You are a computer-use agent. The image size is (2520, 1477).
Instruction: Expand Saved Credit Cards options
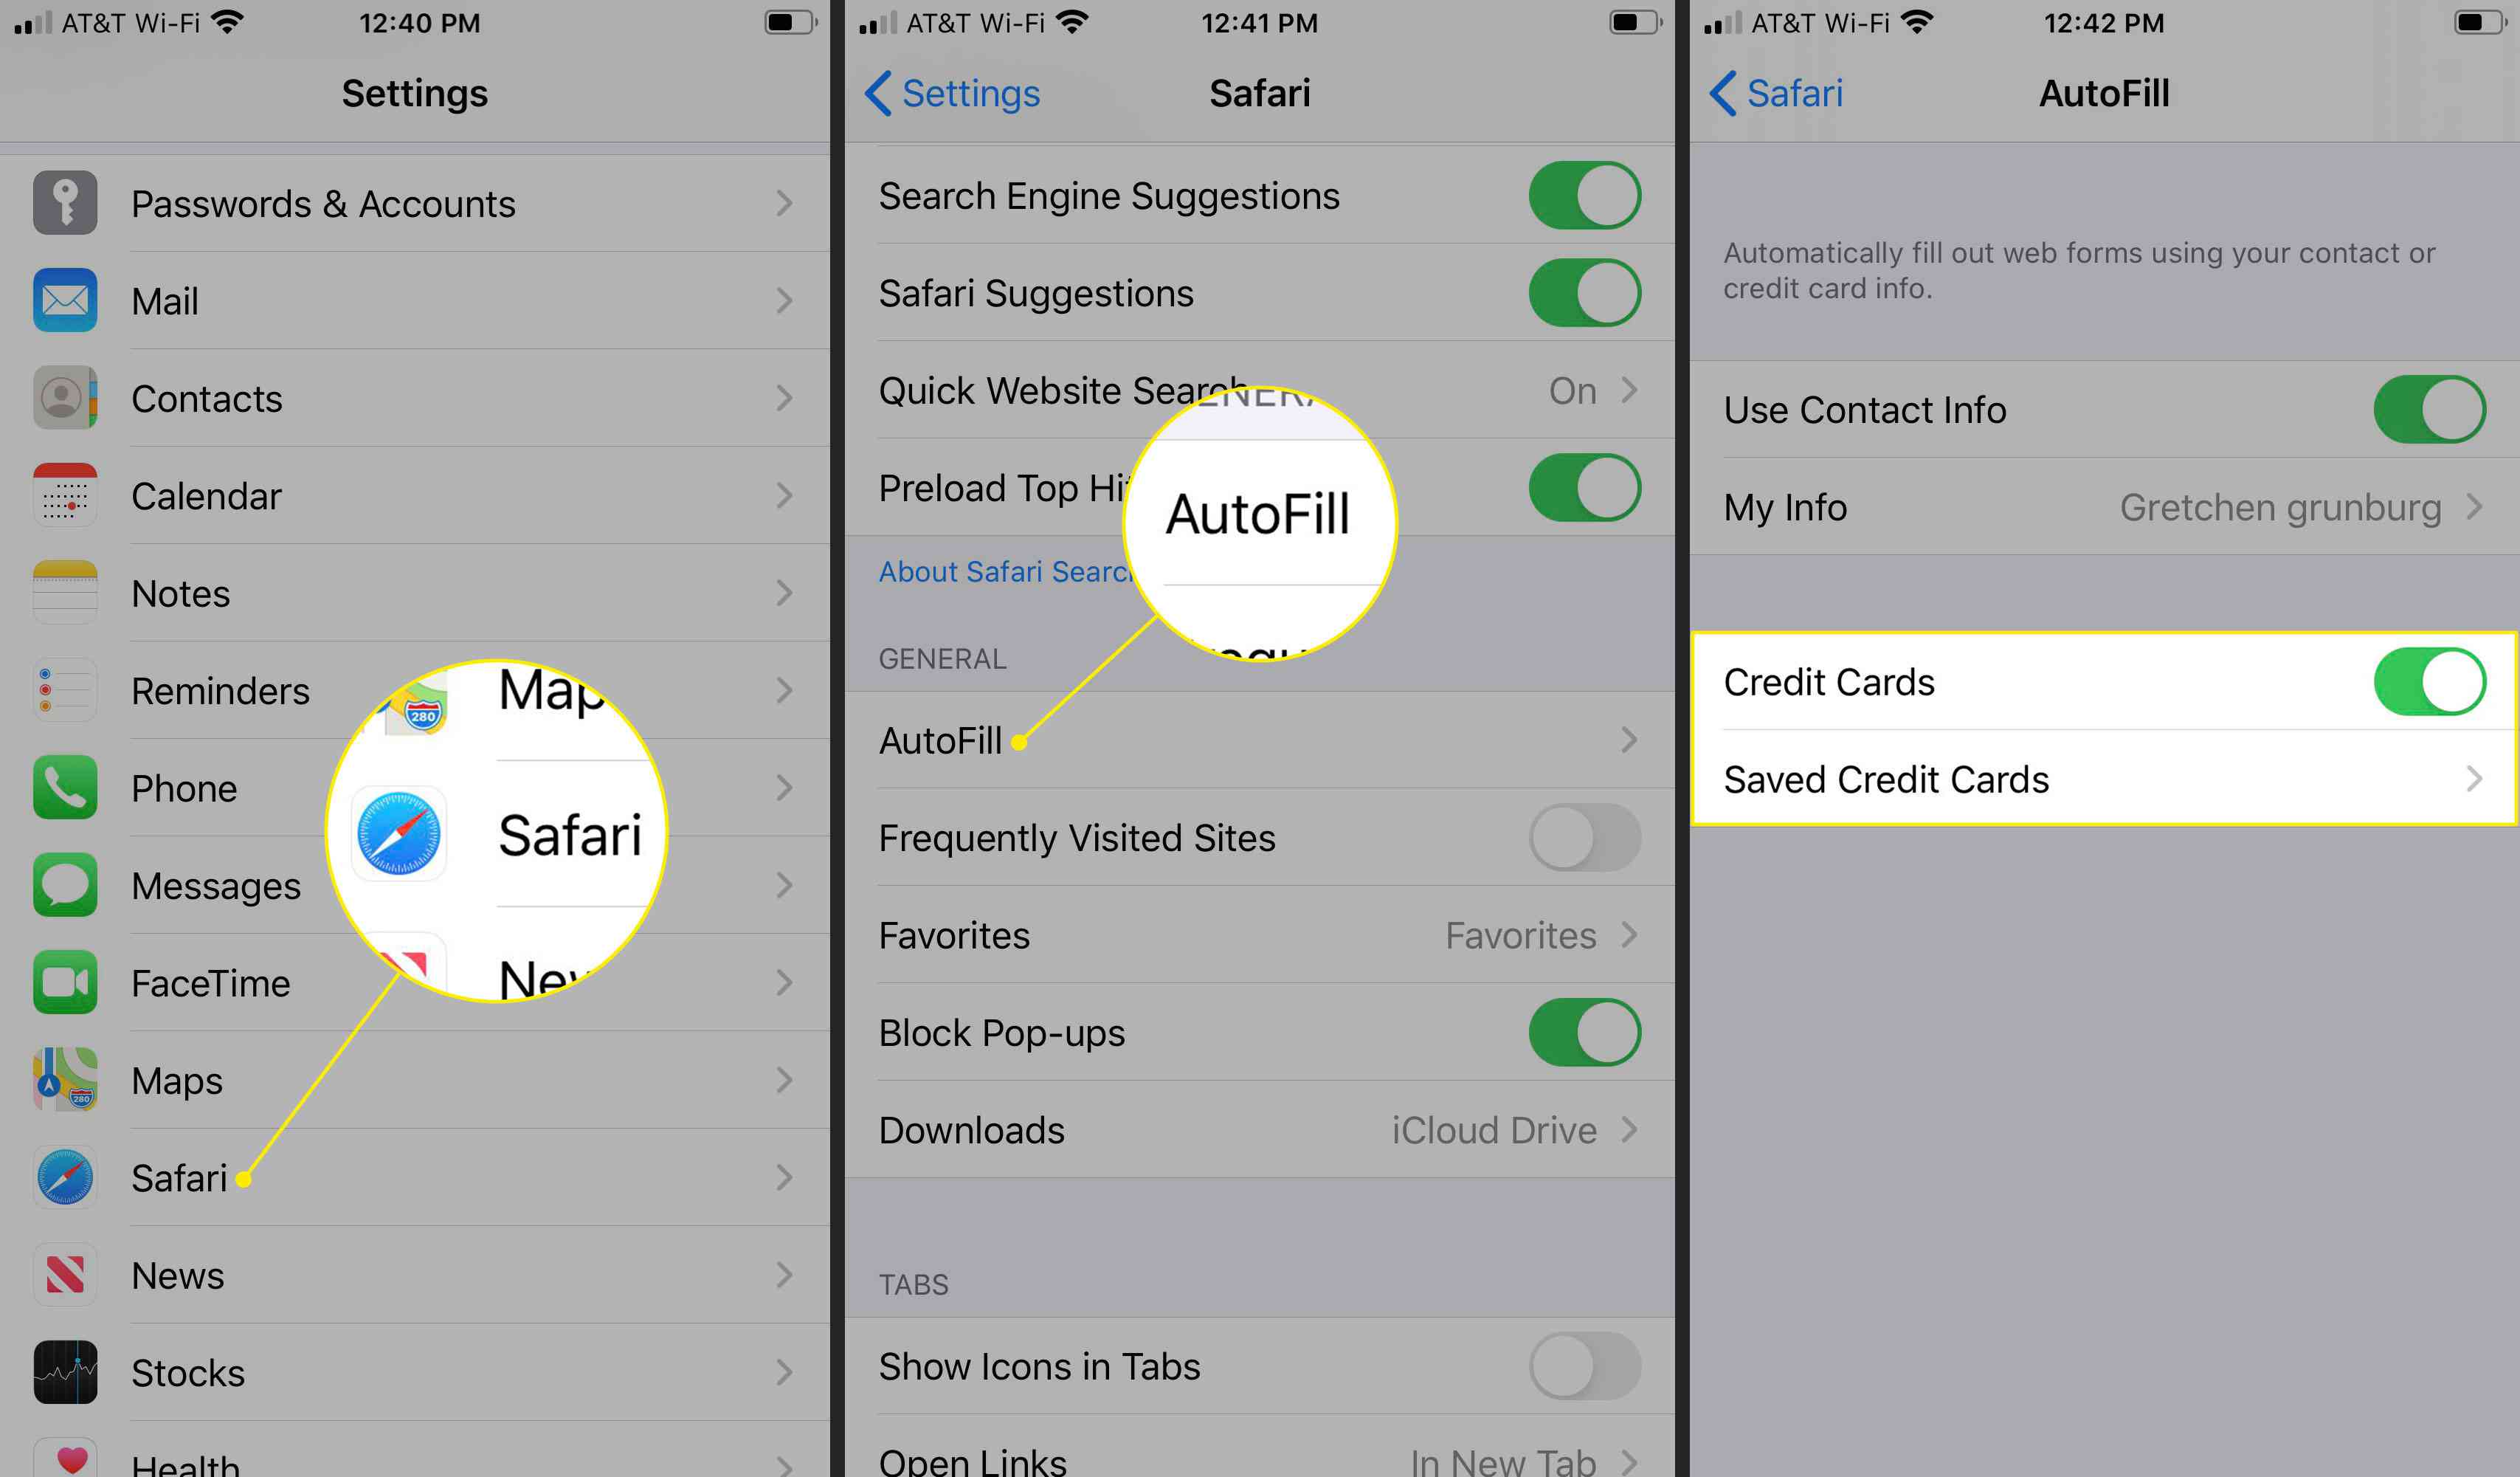click(x=2100, y=779)
